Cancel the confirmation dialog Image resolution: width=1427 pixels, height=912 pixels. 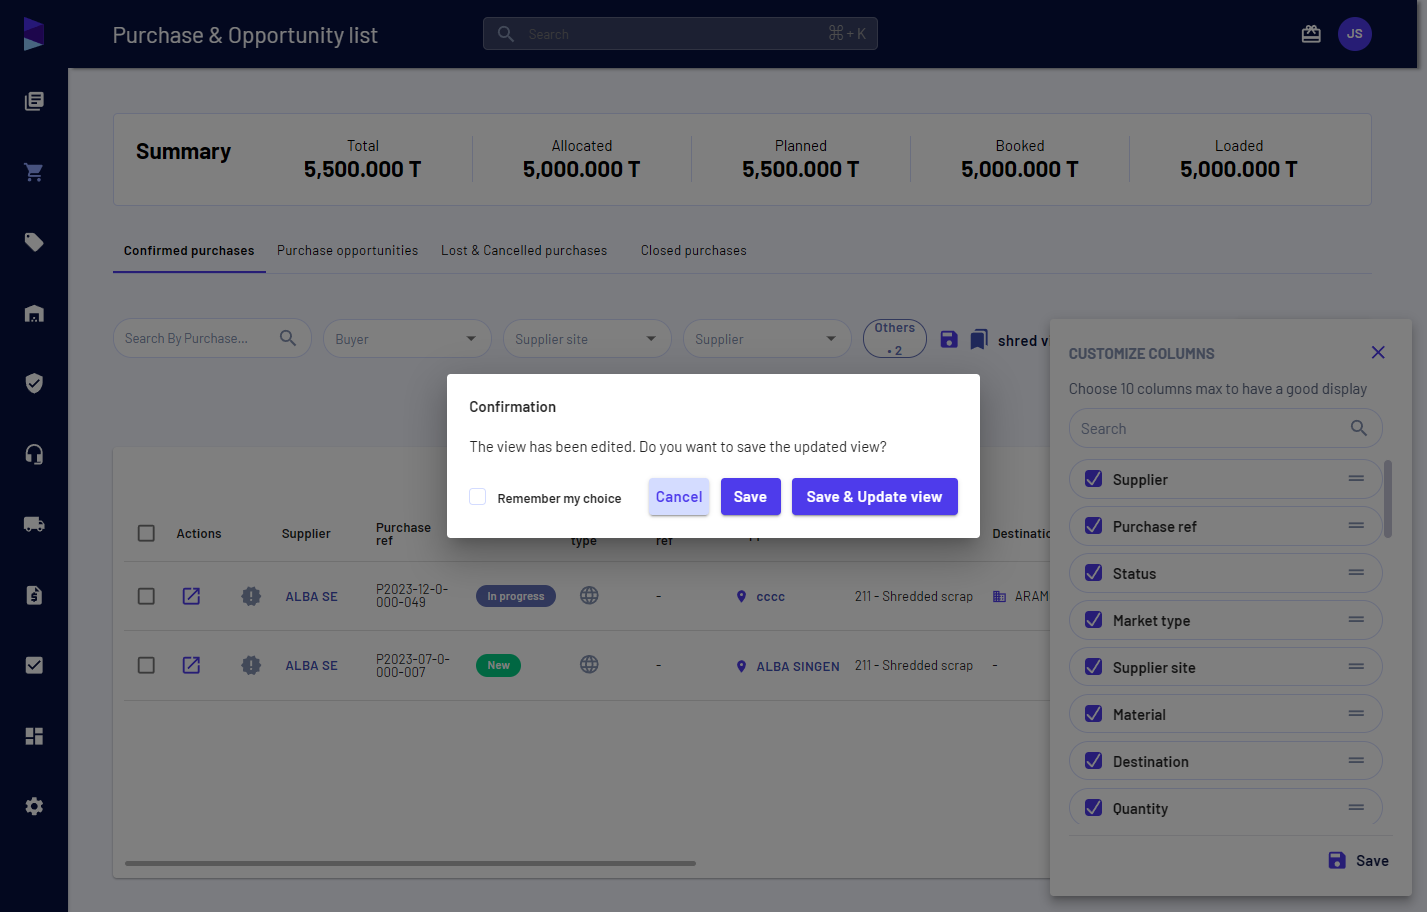[x=679, y=497]
